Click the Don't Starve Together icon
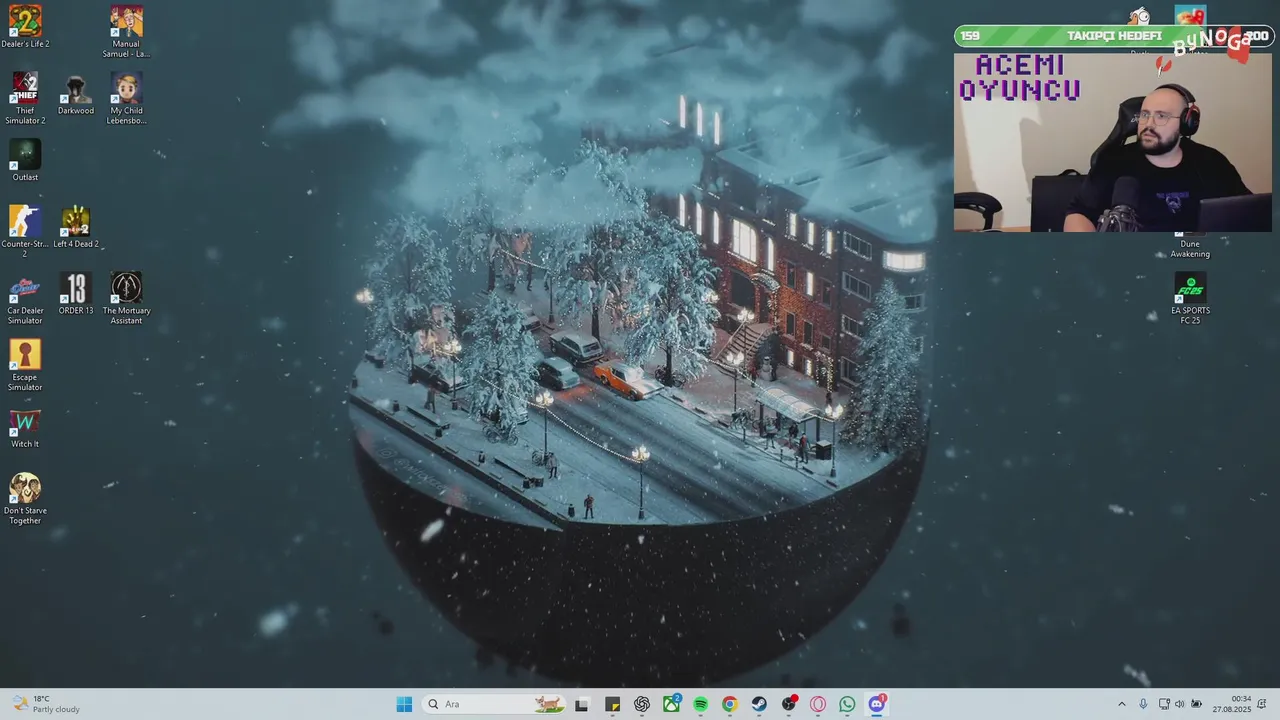 tap(25, 499)
